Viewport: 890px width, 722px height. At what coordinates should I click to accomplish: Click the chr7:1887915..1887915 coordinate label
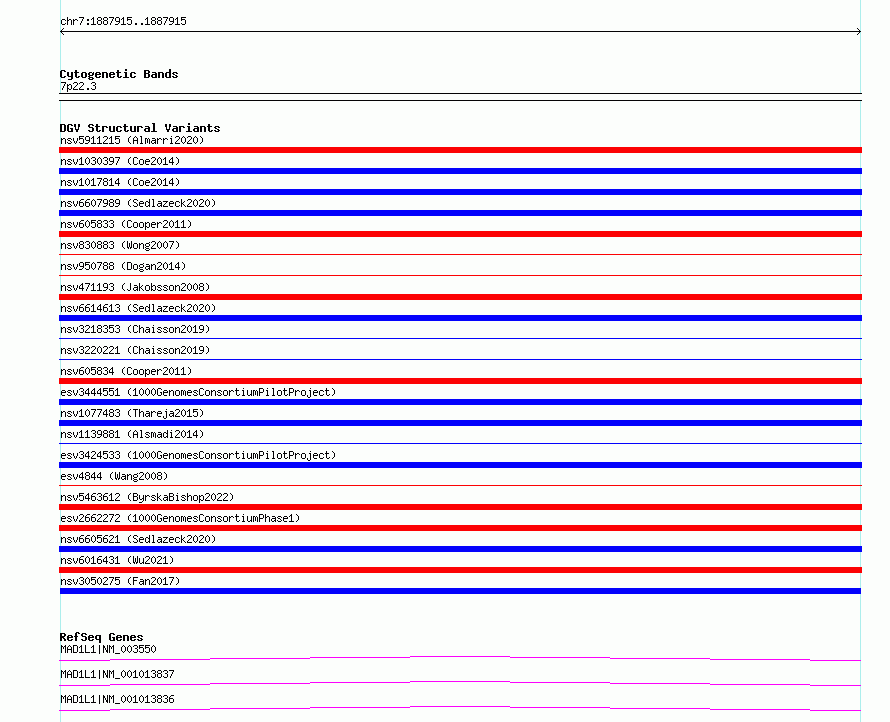(x=123, y=21)
